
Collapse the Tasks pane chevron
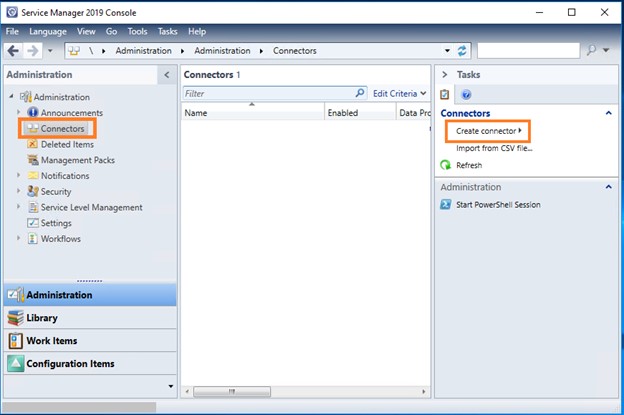[445, 75]
